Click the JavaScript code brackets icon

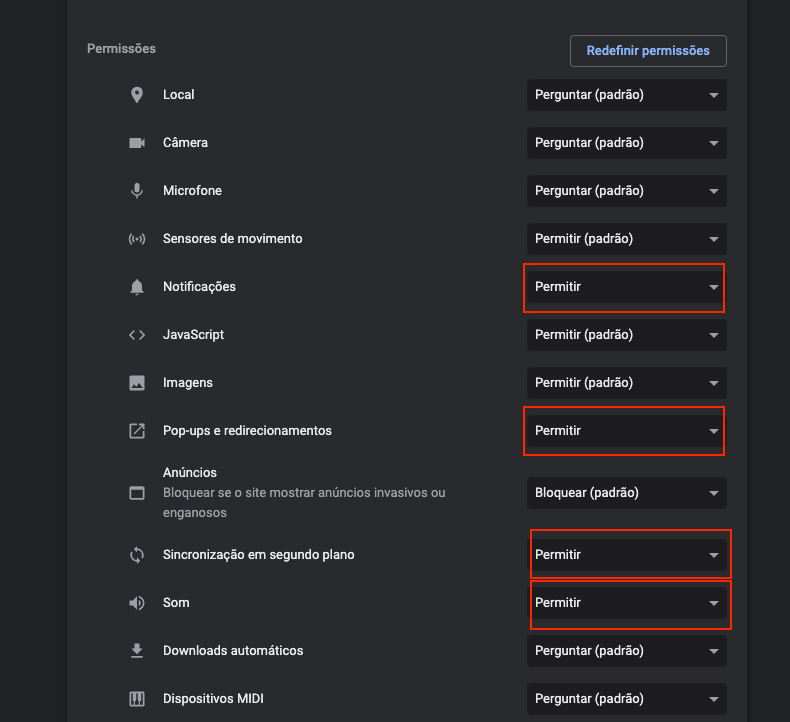tap(137, 335)
